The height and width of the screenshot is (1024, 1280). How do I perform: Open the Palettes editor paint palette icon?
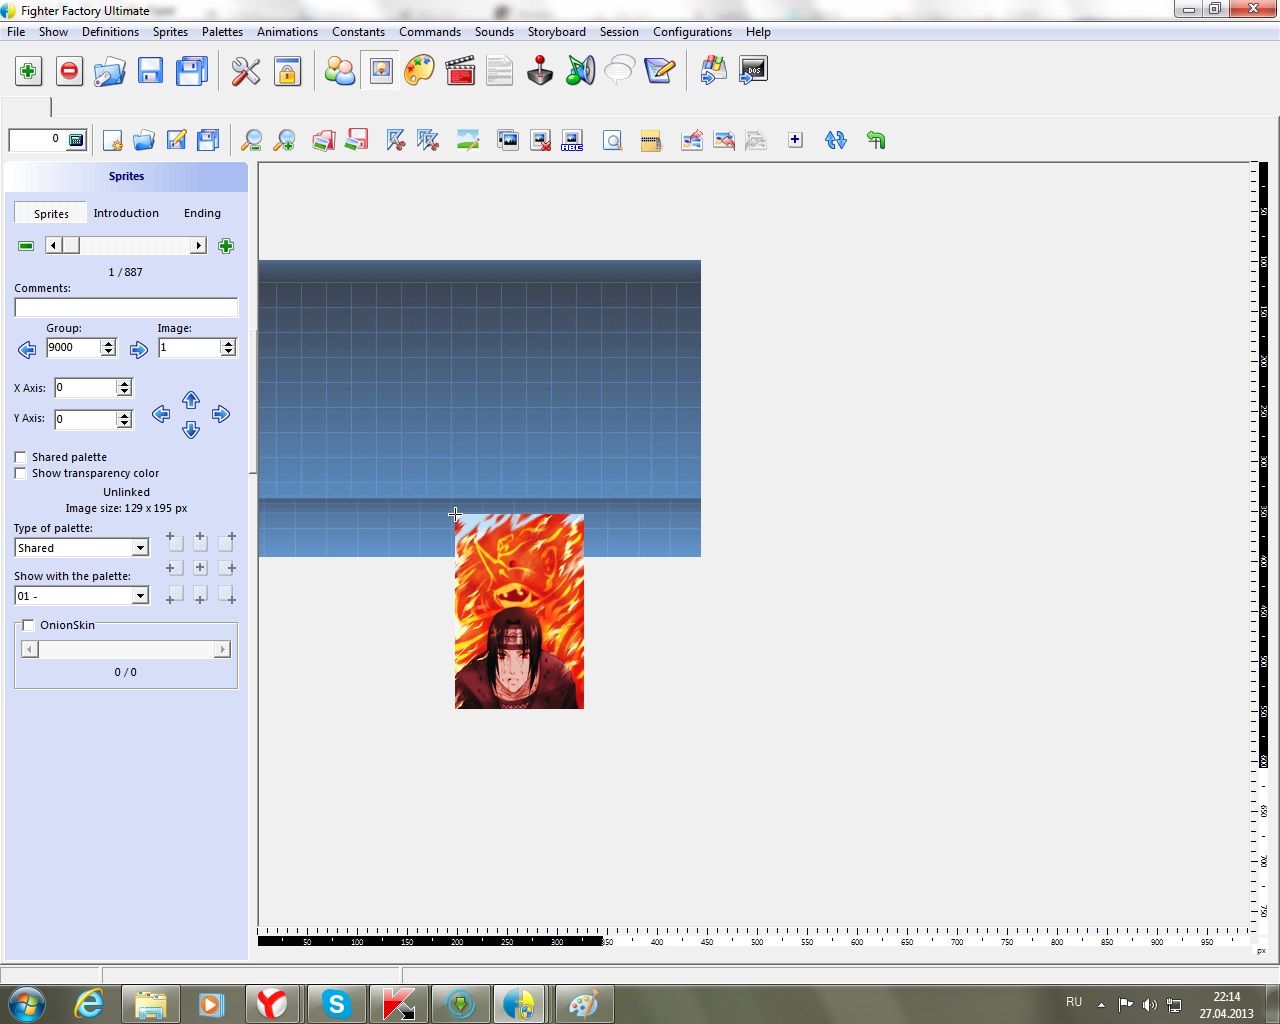(x=420, y=71)
